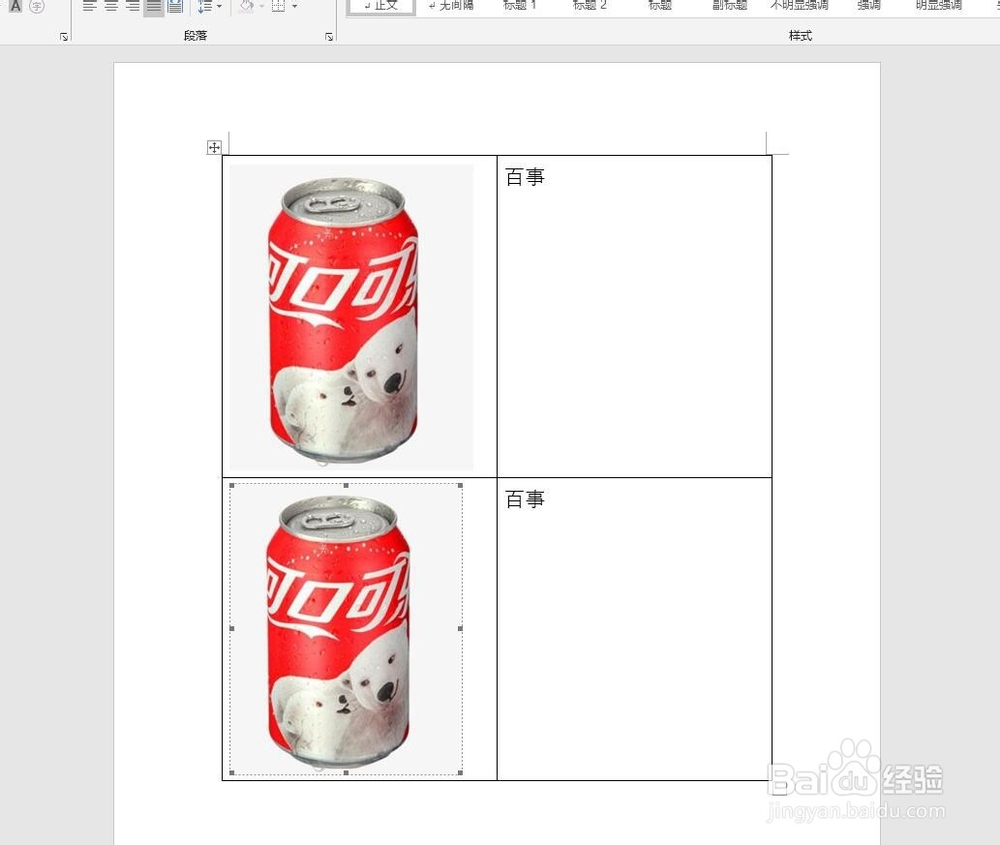1000x845 pixels.
Task: Select the cola can image in the top row
Action: [x=351, y=317]
